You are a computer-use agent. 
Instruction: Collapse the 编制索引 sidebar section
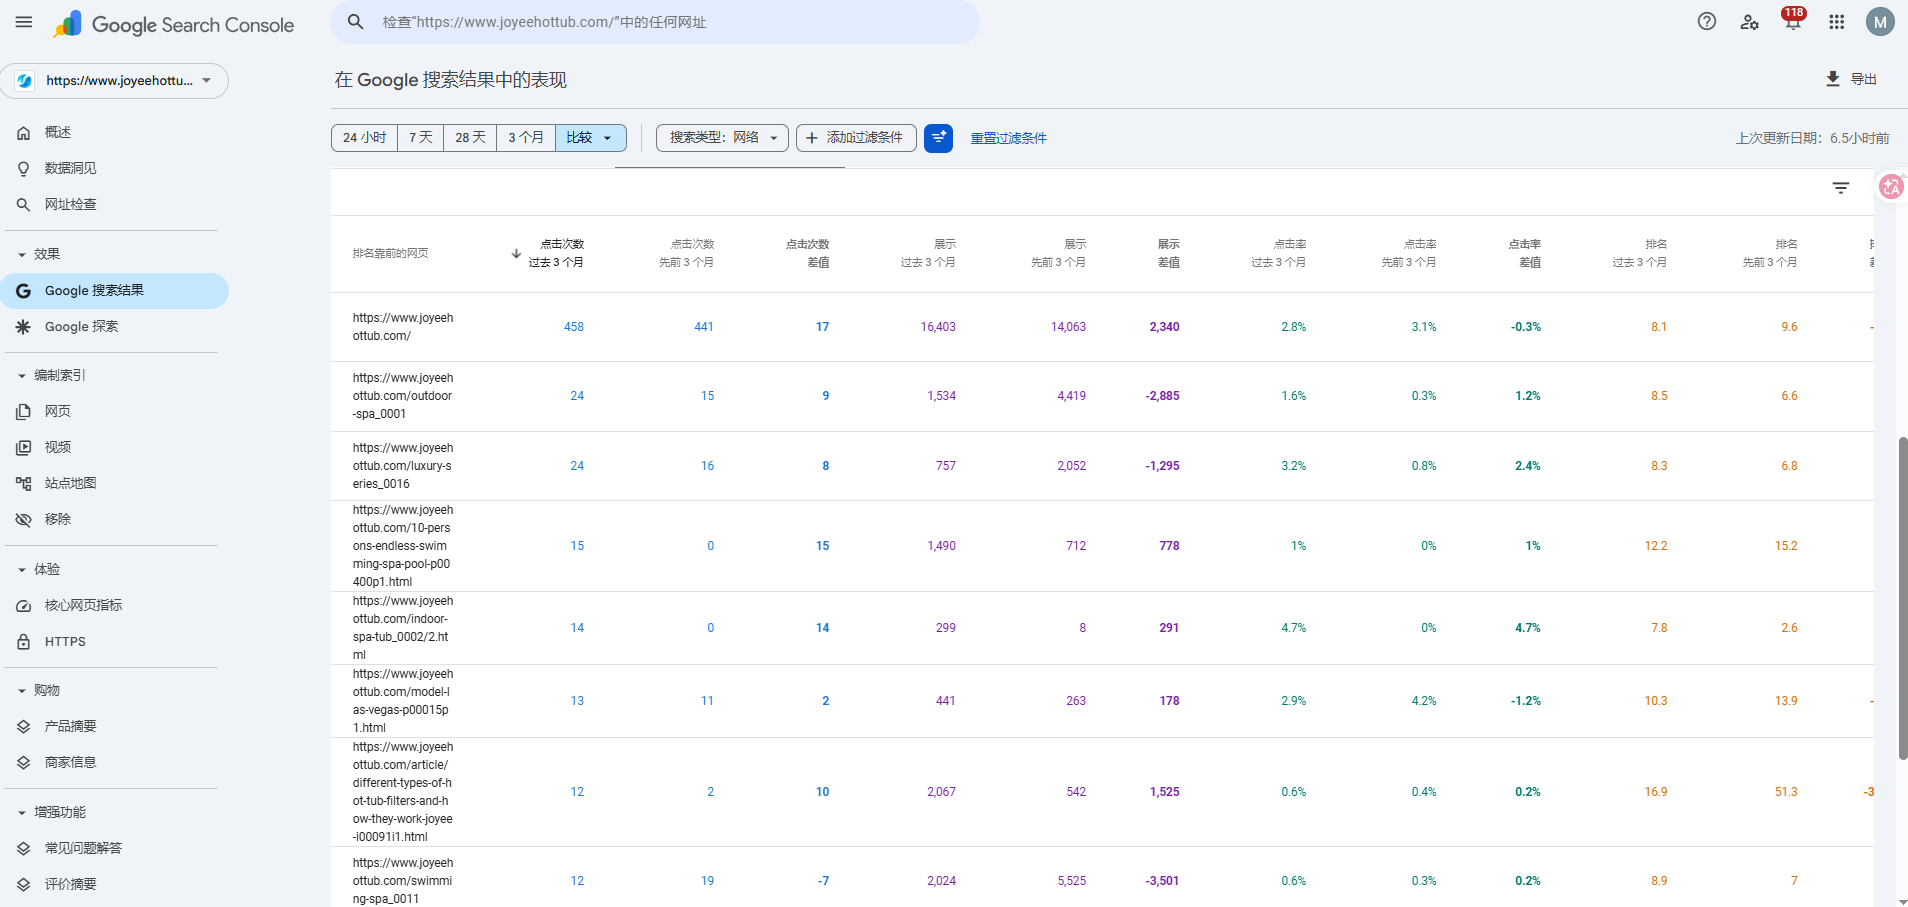click(22, 376)
